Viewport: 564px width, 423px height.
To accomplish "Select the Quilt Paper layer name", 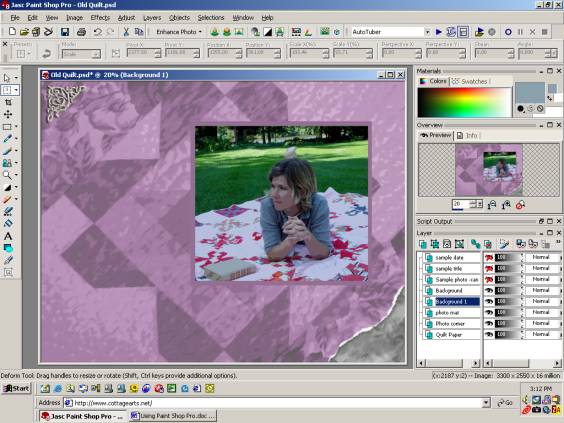I will (x=449, y=335).
